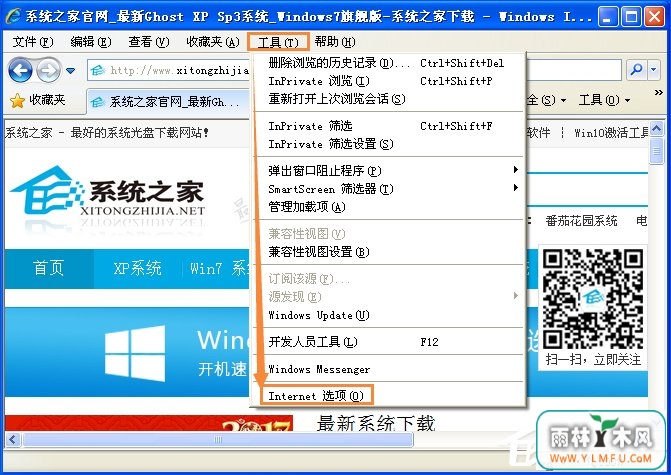
Task: Click the address bar page icon
Action: coord(98,70)
